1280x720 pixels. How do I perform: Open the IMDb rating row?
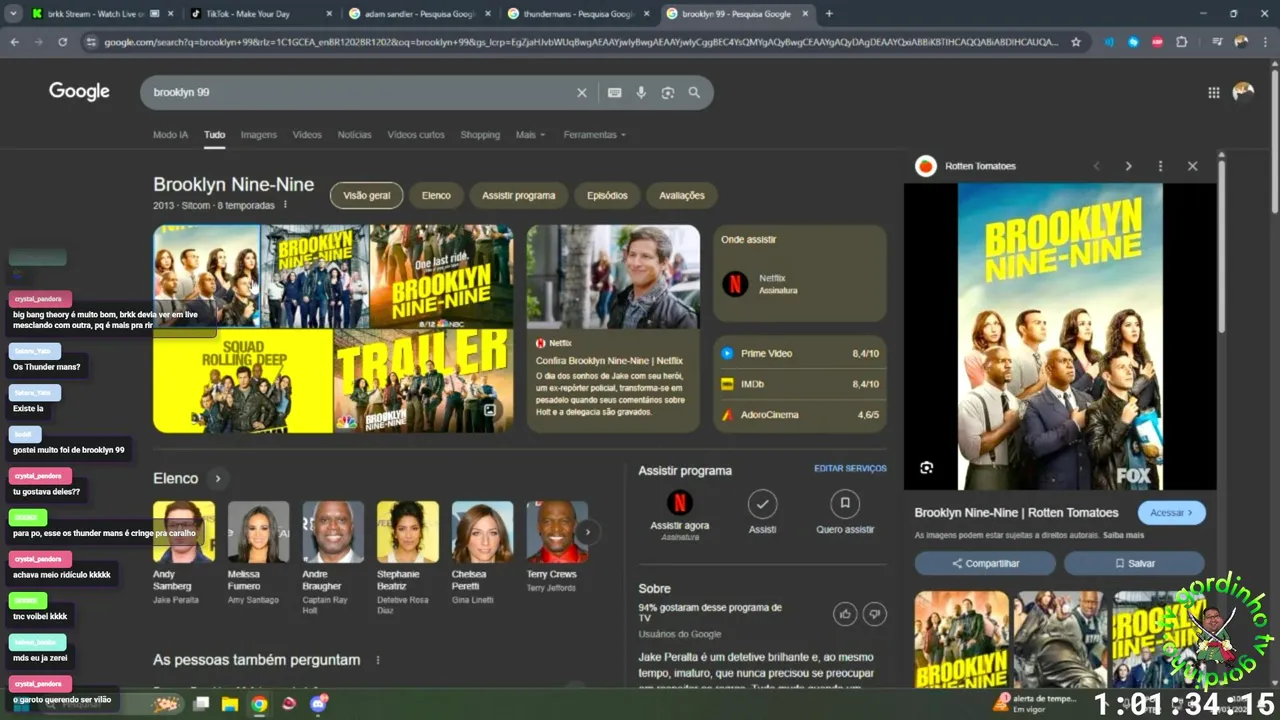pos(800,384)
